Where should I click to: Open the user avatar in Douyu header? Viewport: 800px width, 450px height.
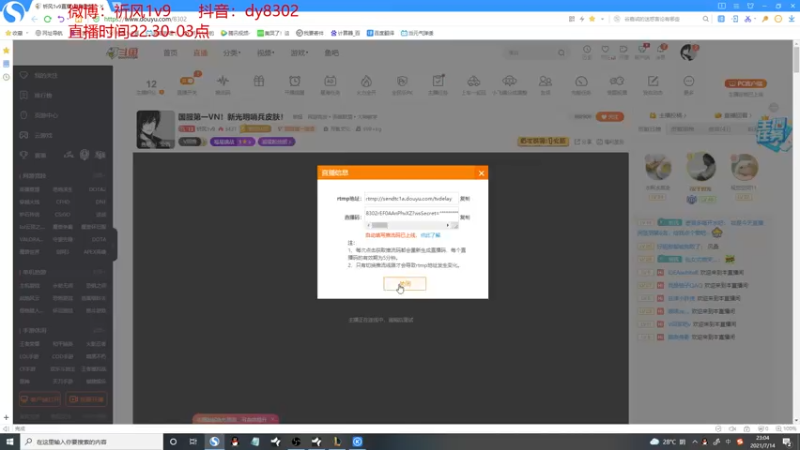coord(688,53)
